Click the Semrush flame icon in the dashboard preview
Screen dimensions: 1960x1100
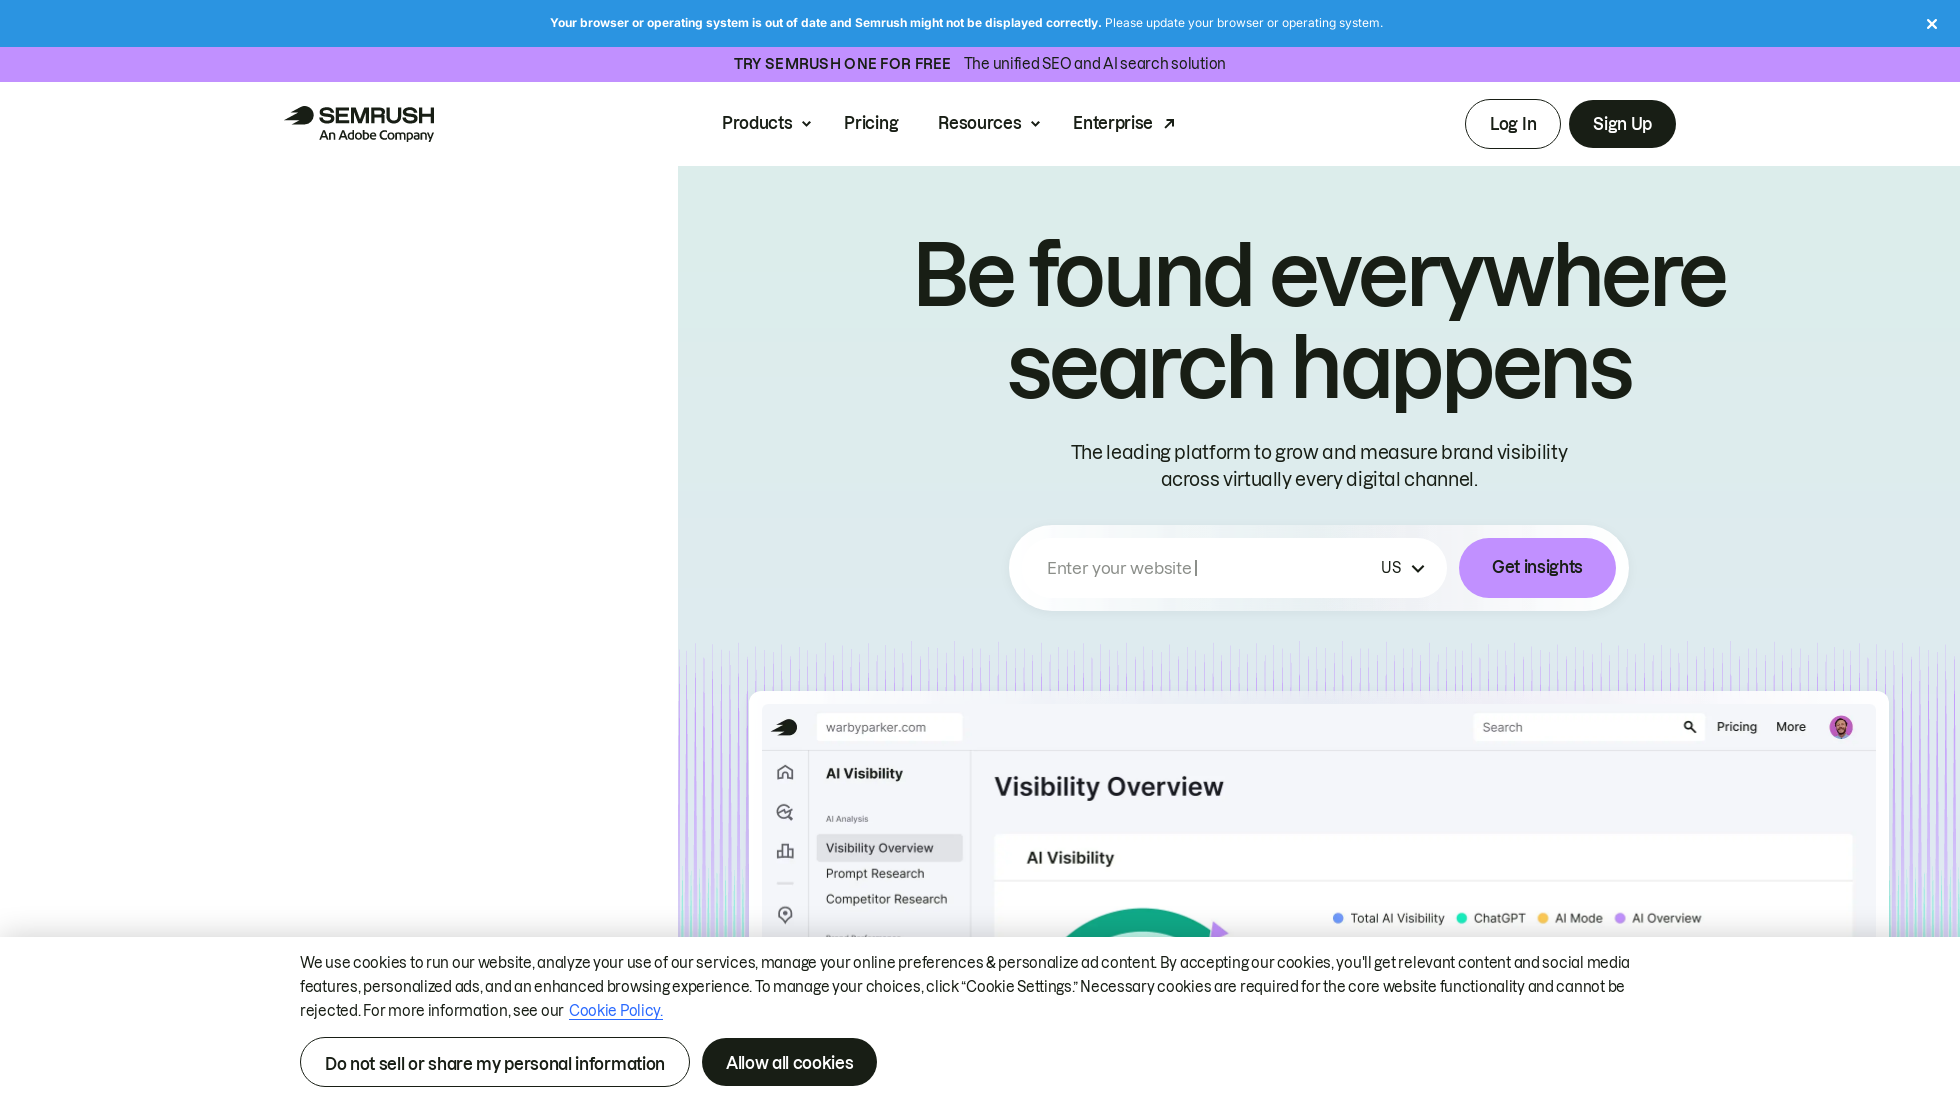click(x=785, y=727)
